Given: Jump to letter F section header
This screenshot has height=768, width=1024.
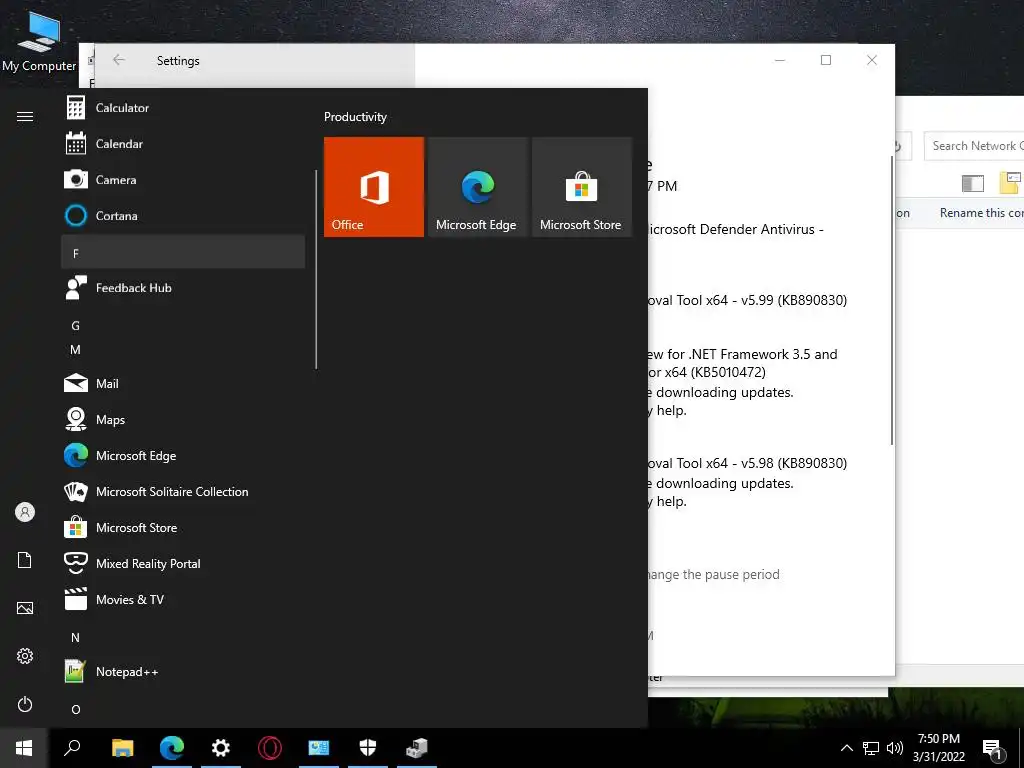Looking at the screenshot, I should [x=183, y=252].
